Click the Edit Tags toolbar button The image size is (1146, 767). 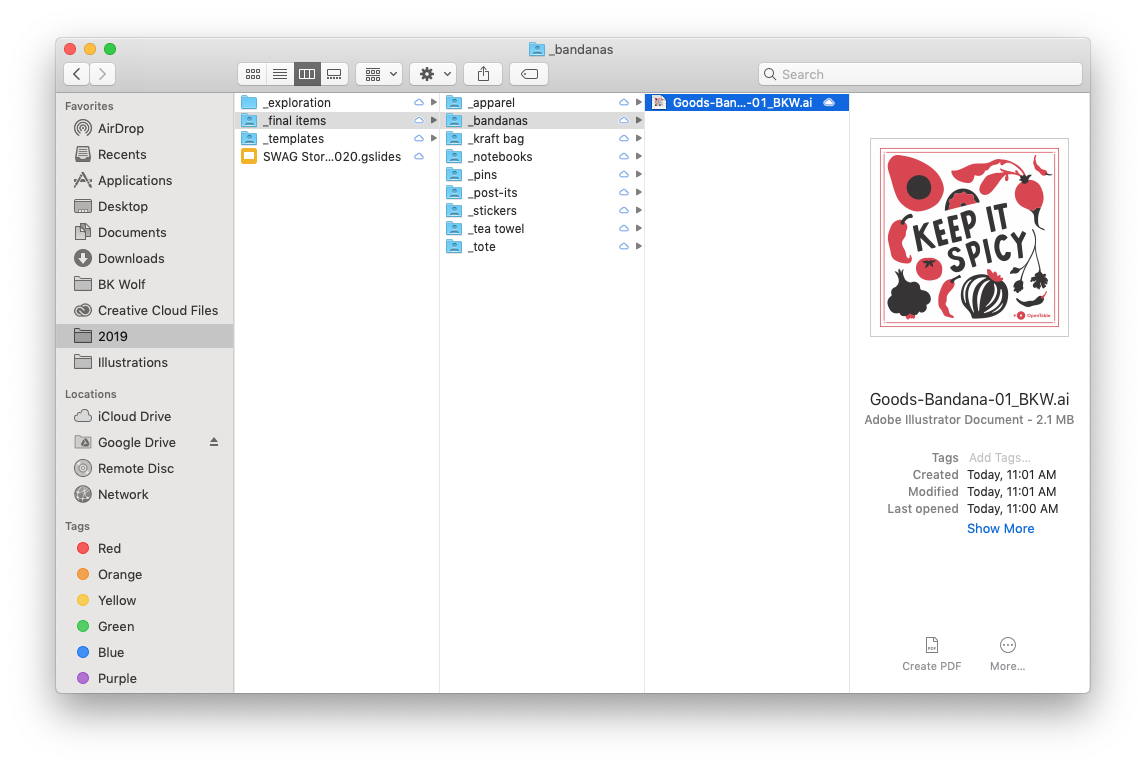click(x=529, y=74)
